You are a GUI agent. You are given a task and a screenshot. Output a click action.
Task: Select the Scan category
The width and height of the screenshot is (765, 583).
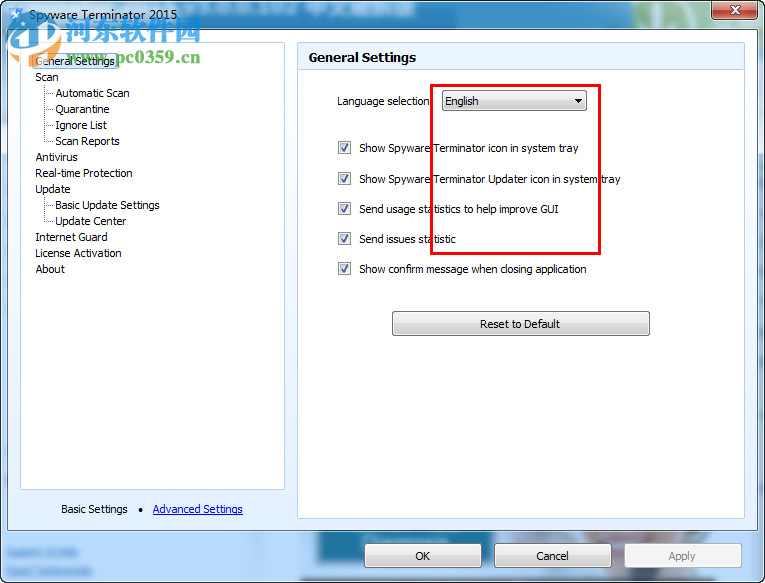pos(47,77)
